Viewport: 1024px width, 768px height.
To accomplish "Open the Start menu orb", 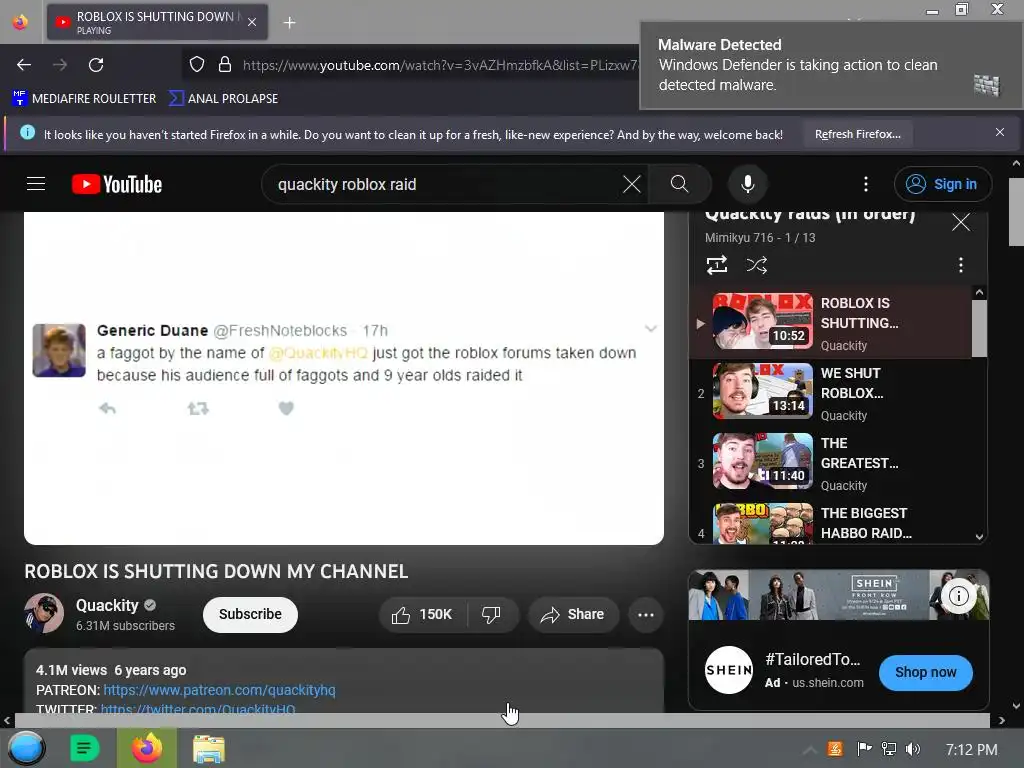I will click(26, 748).
